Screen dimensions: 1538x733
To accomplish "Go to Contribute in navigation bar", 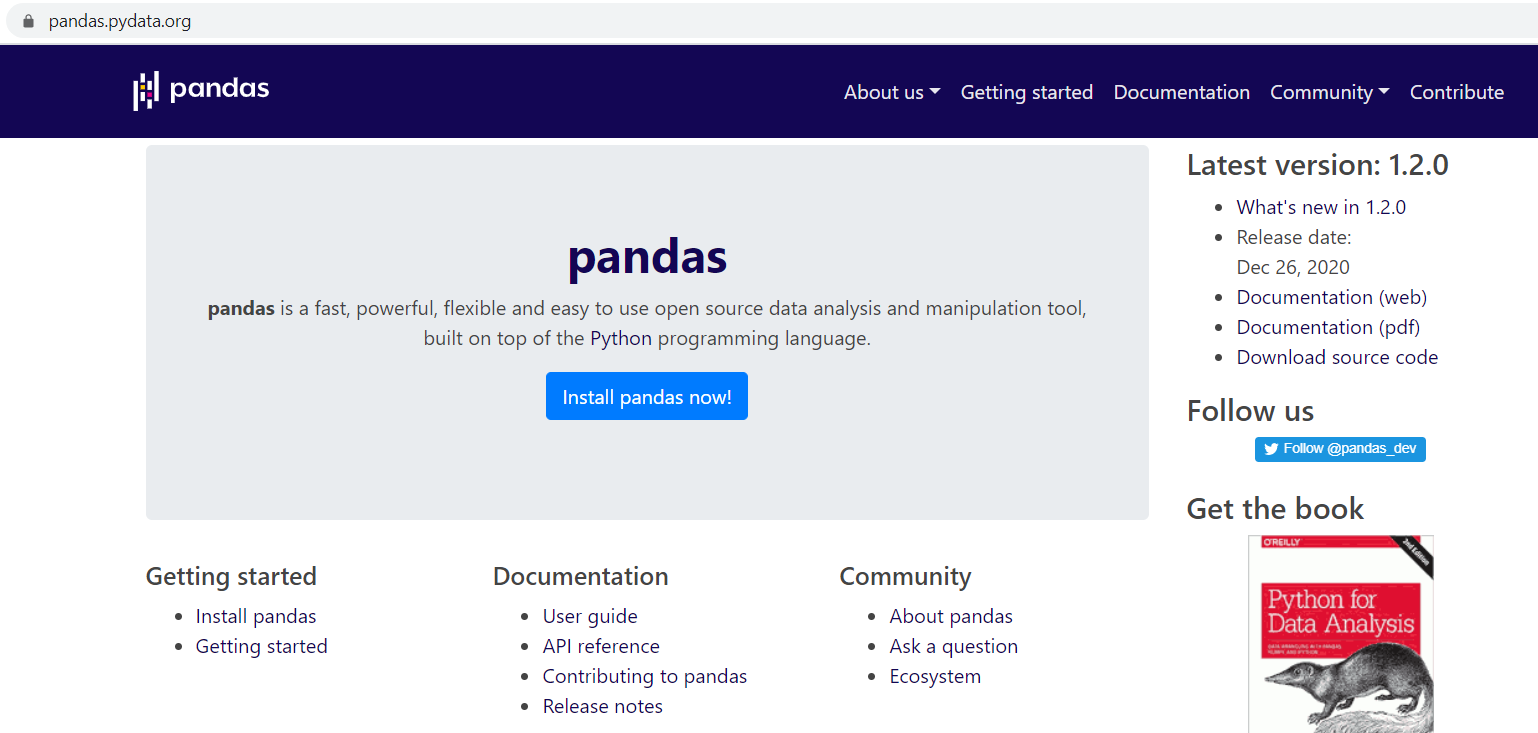I will (1456, 92).
